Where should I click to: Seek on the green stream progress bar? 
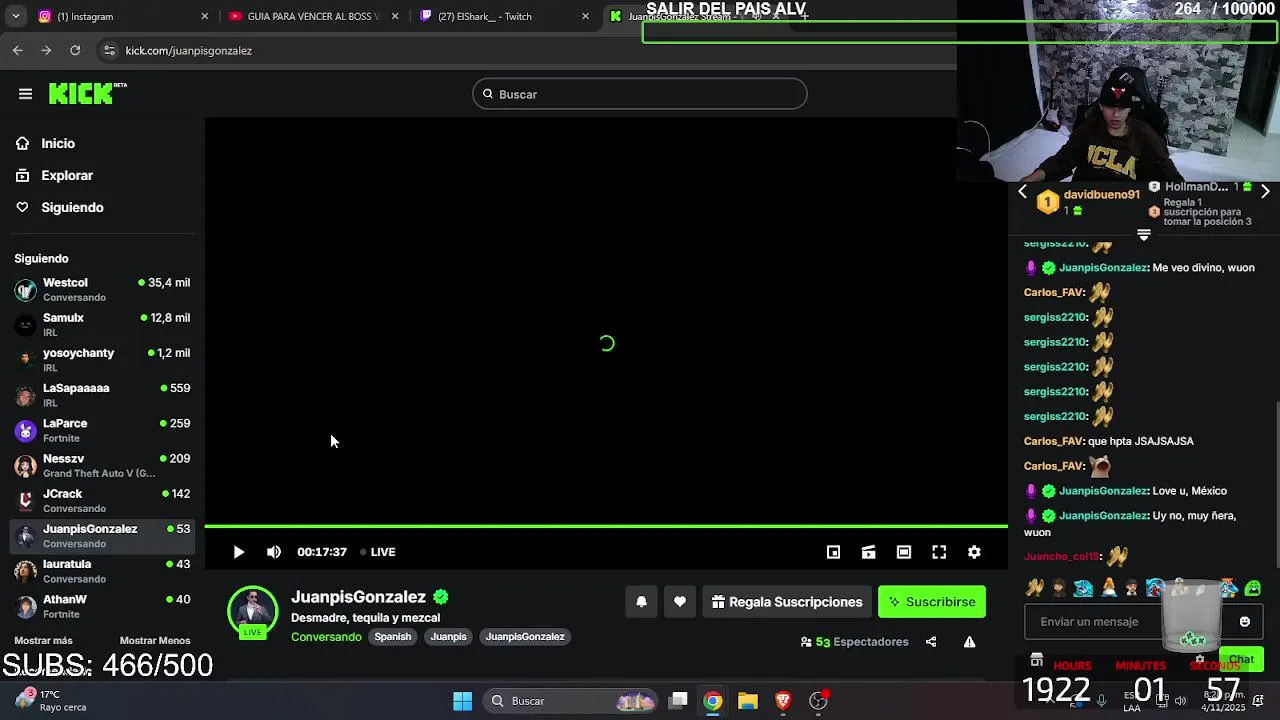[606, 526]
